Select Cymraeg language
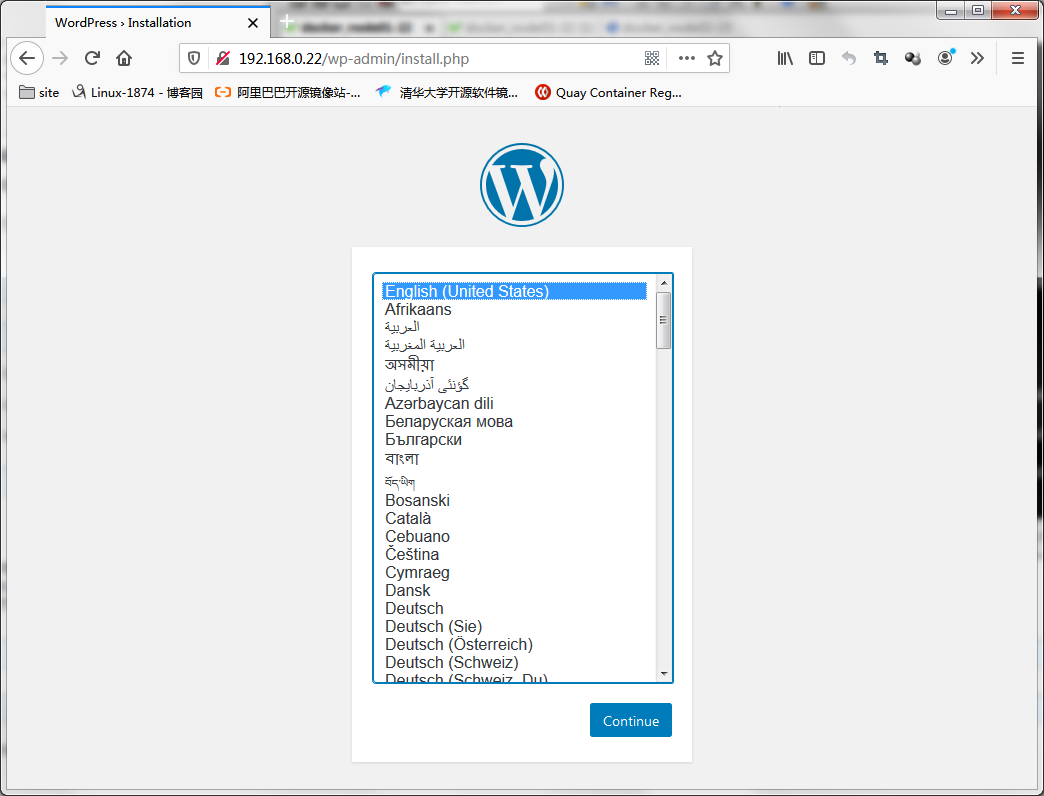Viewport: 1044px width, 796px height. point(515,572)
